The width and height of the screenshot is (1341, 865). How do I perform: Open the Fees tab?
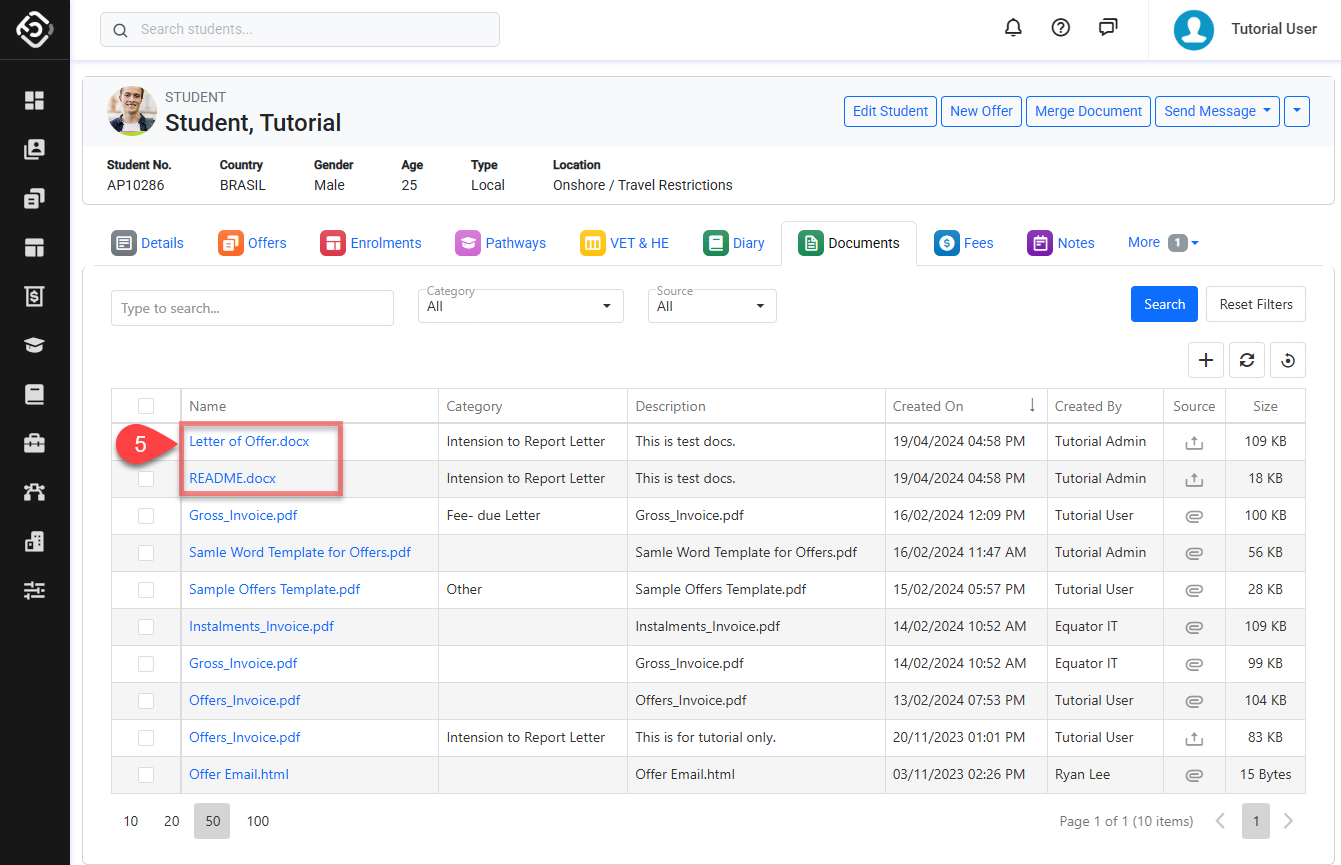coord(964,243)
